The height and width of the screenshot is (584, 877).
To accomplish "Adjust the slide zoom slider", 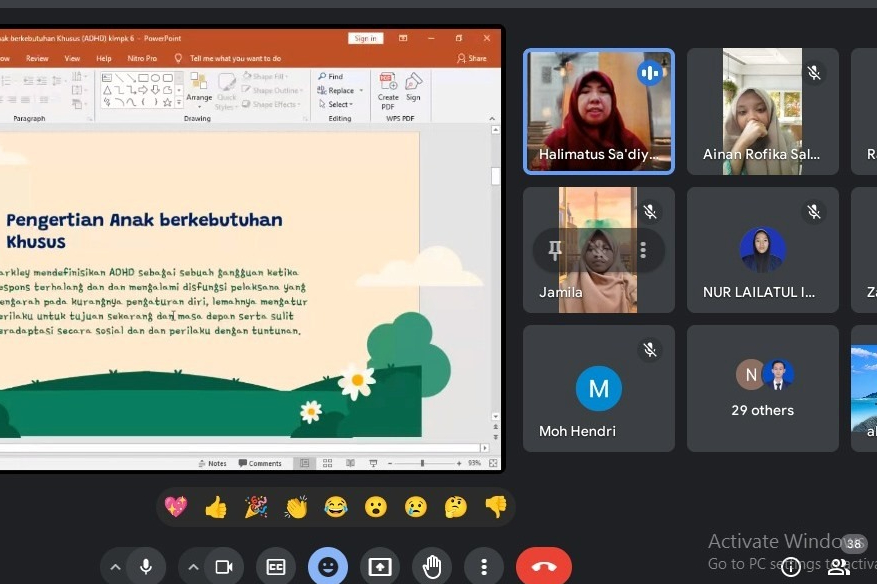I will tap(422, 463).
